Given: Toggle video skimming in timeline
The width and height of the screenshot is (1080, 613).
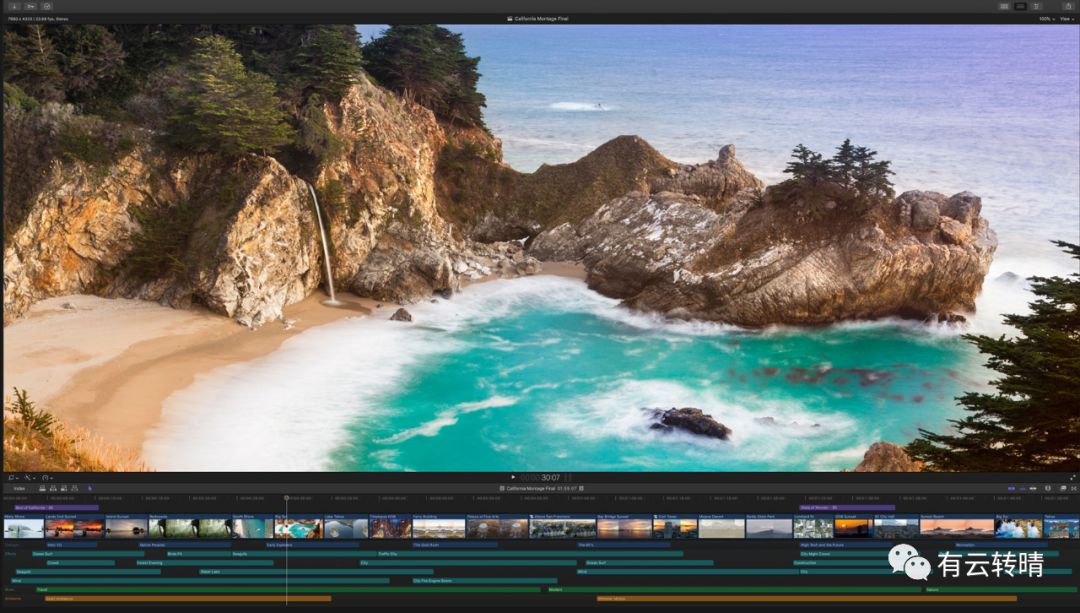Looking at the screenshot, I should tap(1011, 488).
